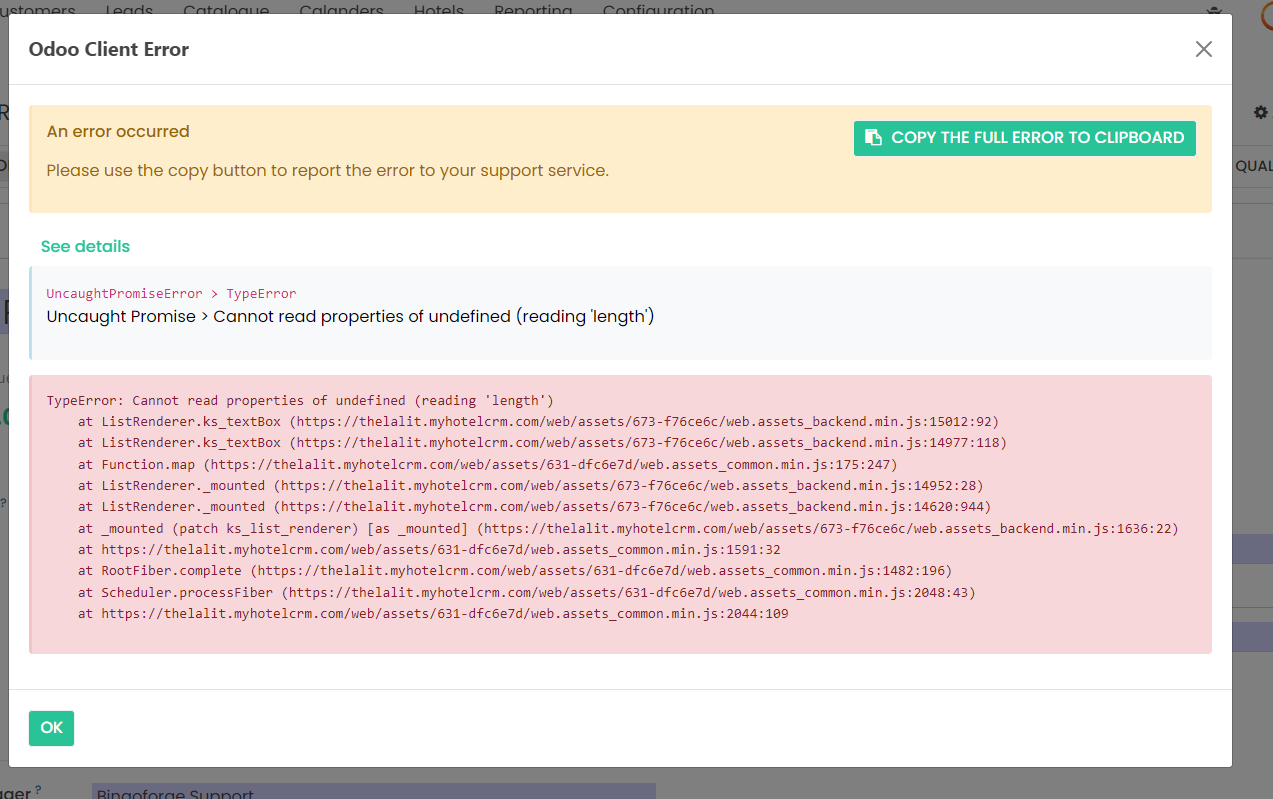The height and width of the screenshot is (799, 1273).
Task: Click the debug bug icon in navbar
Action: coord(1215,9)
